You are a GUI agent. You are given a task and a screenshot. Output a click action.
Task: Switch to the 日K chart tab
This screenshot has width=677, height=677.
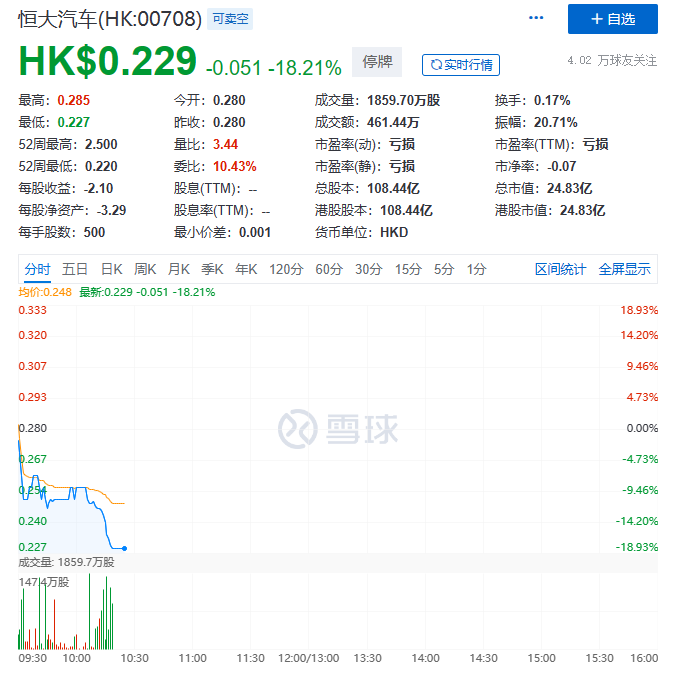point(111,269)
